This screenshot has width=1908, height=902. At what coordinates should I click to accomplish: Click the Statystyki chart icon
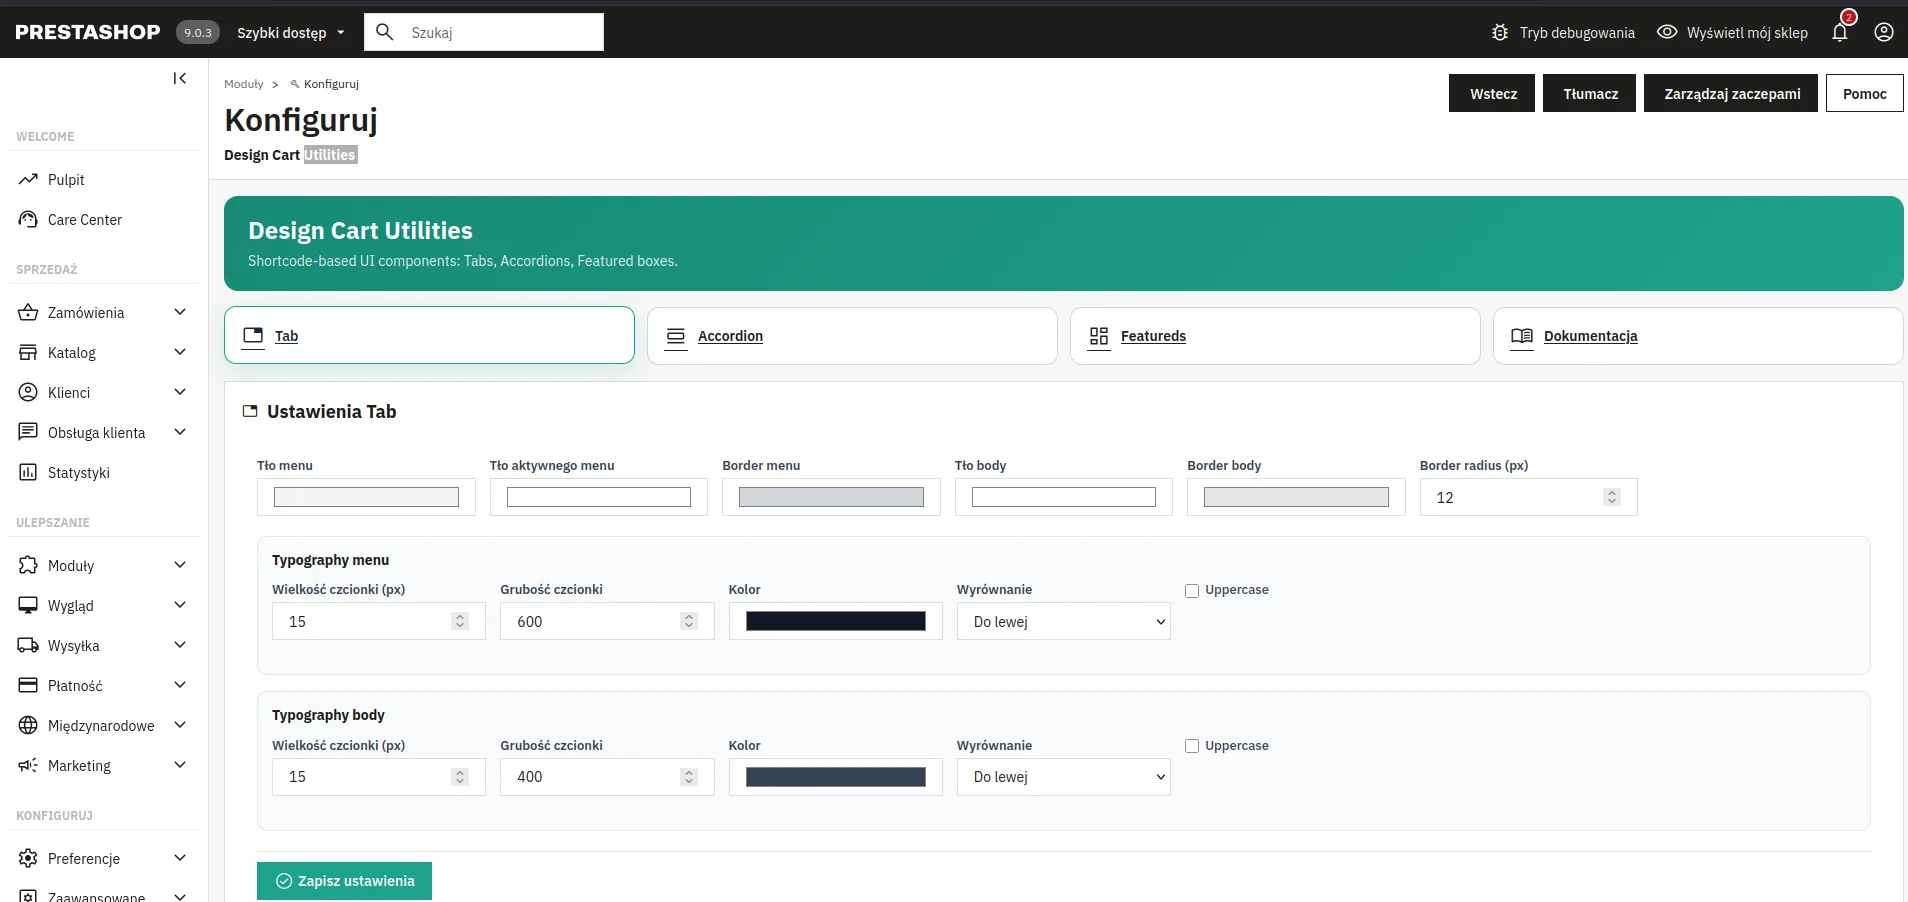point(28,473)
